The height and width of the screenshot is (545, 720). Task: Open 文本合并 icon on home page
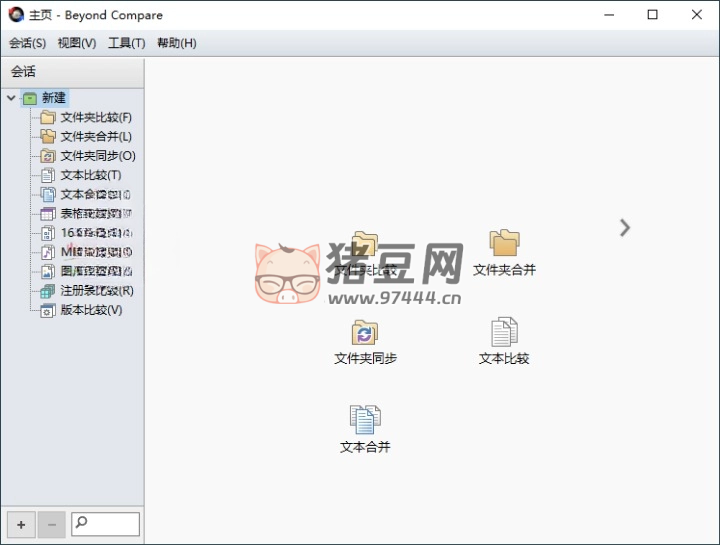coord(365,420)
